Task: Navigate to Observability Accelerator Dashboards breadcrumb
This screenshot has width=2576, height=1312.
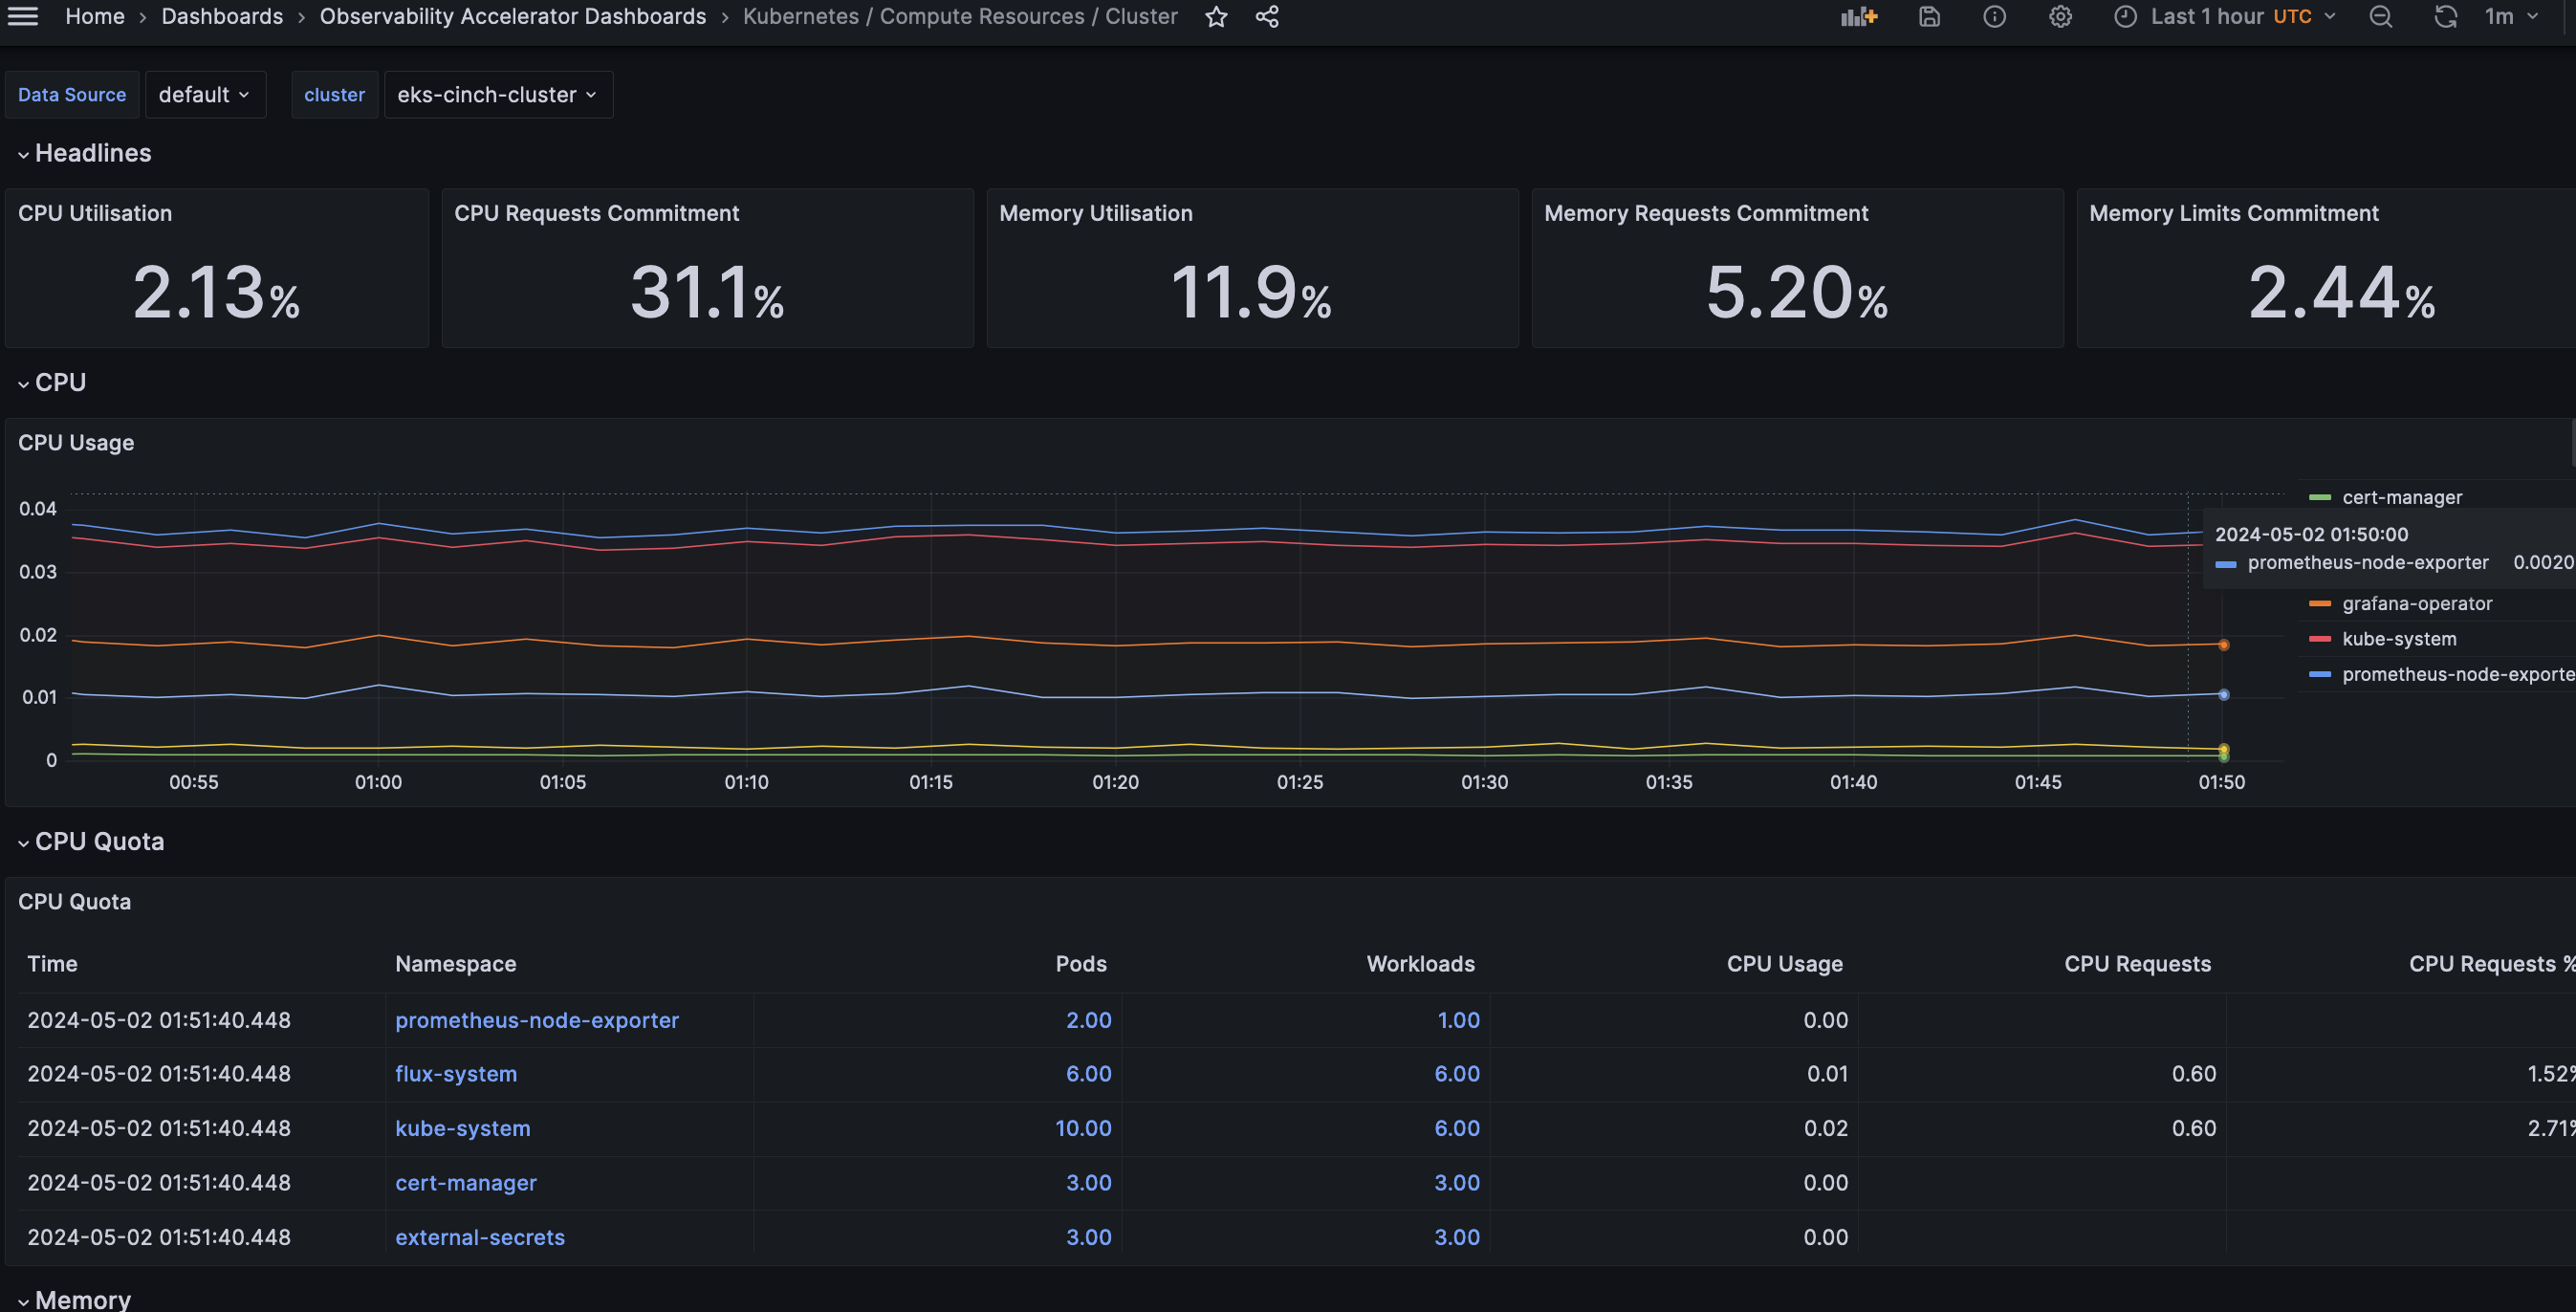Action: 512,16
